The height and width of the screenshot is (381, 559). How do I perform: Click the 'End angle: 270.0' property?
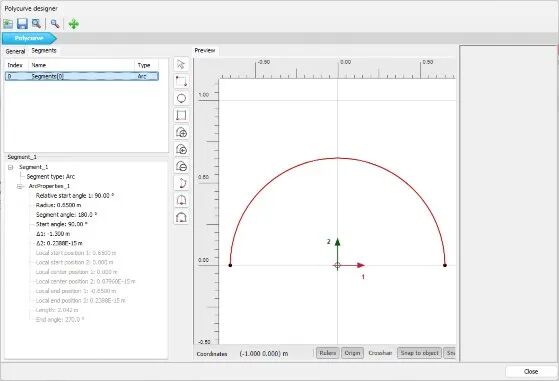tap(60, 320)
